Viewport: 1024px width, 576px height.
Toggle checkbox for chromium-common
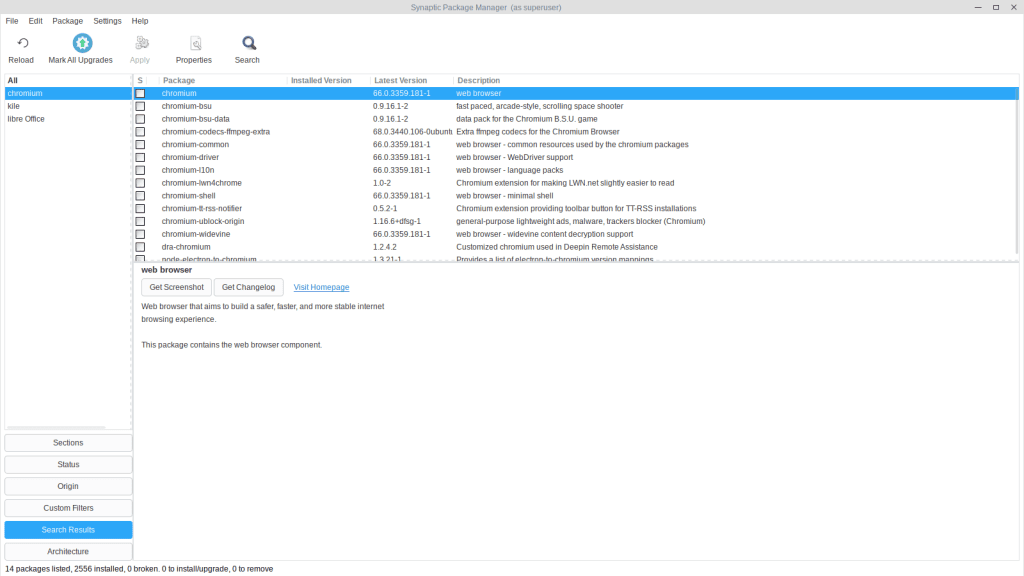[x=140, y=144]
